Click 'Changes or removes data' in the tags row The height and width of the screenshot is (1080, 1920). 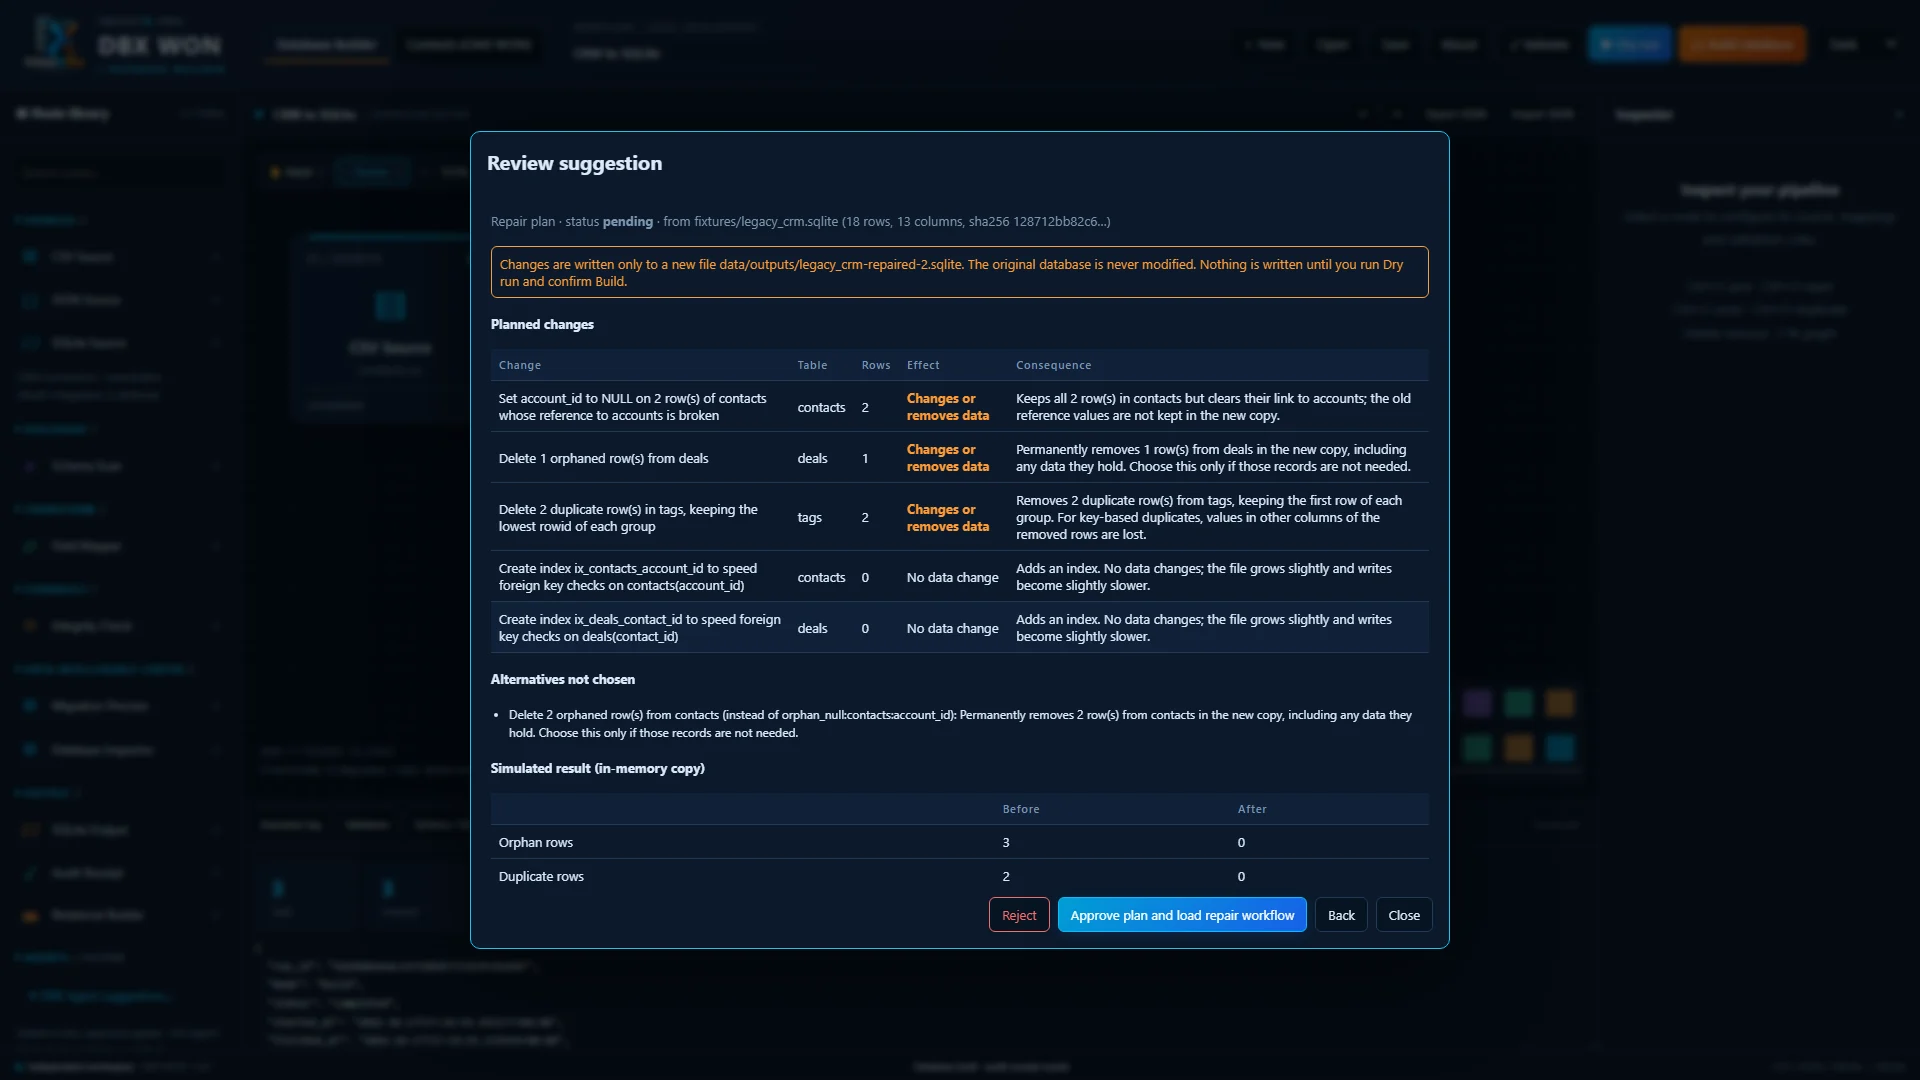(x=948, y=517)
